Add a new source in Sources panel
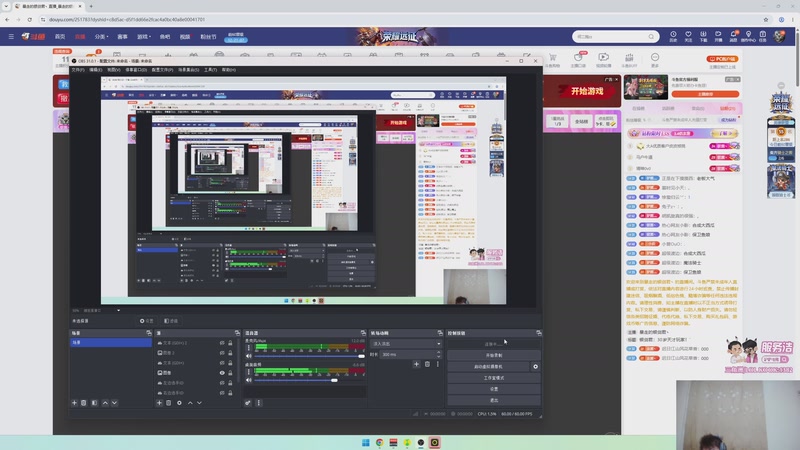The height and width of the screenshot is (450, 800). (x=159, y=403)
